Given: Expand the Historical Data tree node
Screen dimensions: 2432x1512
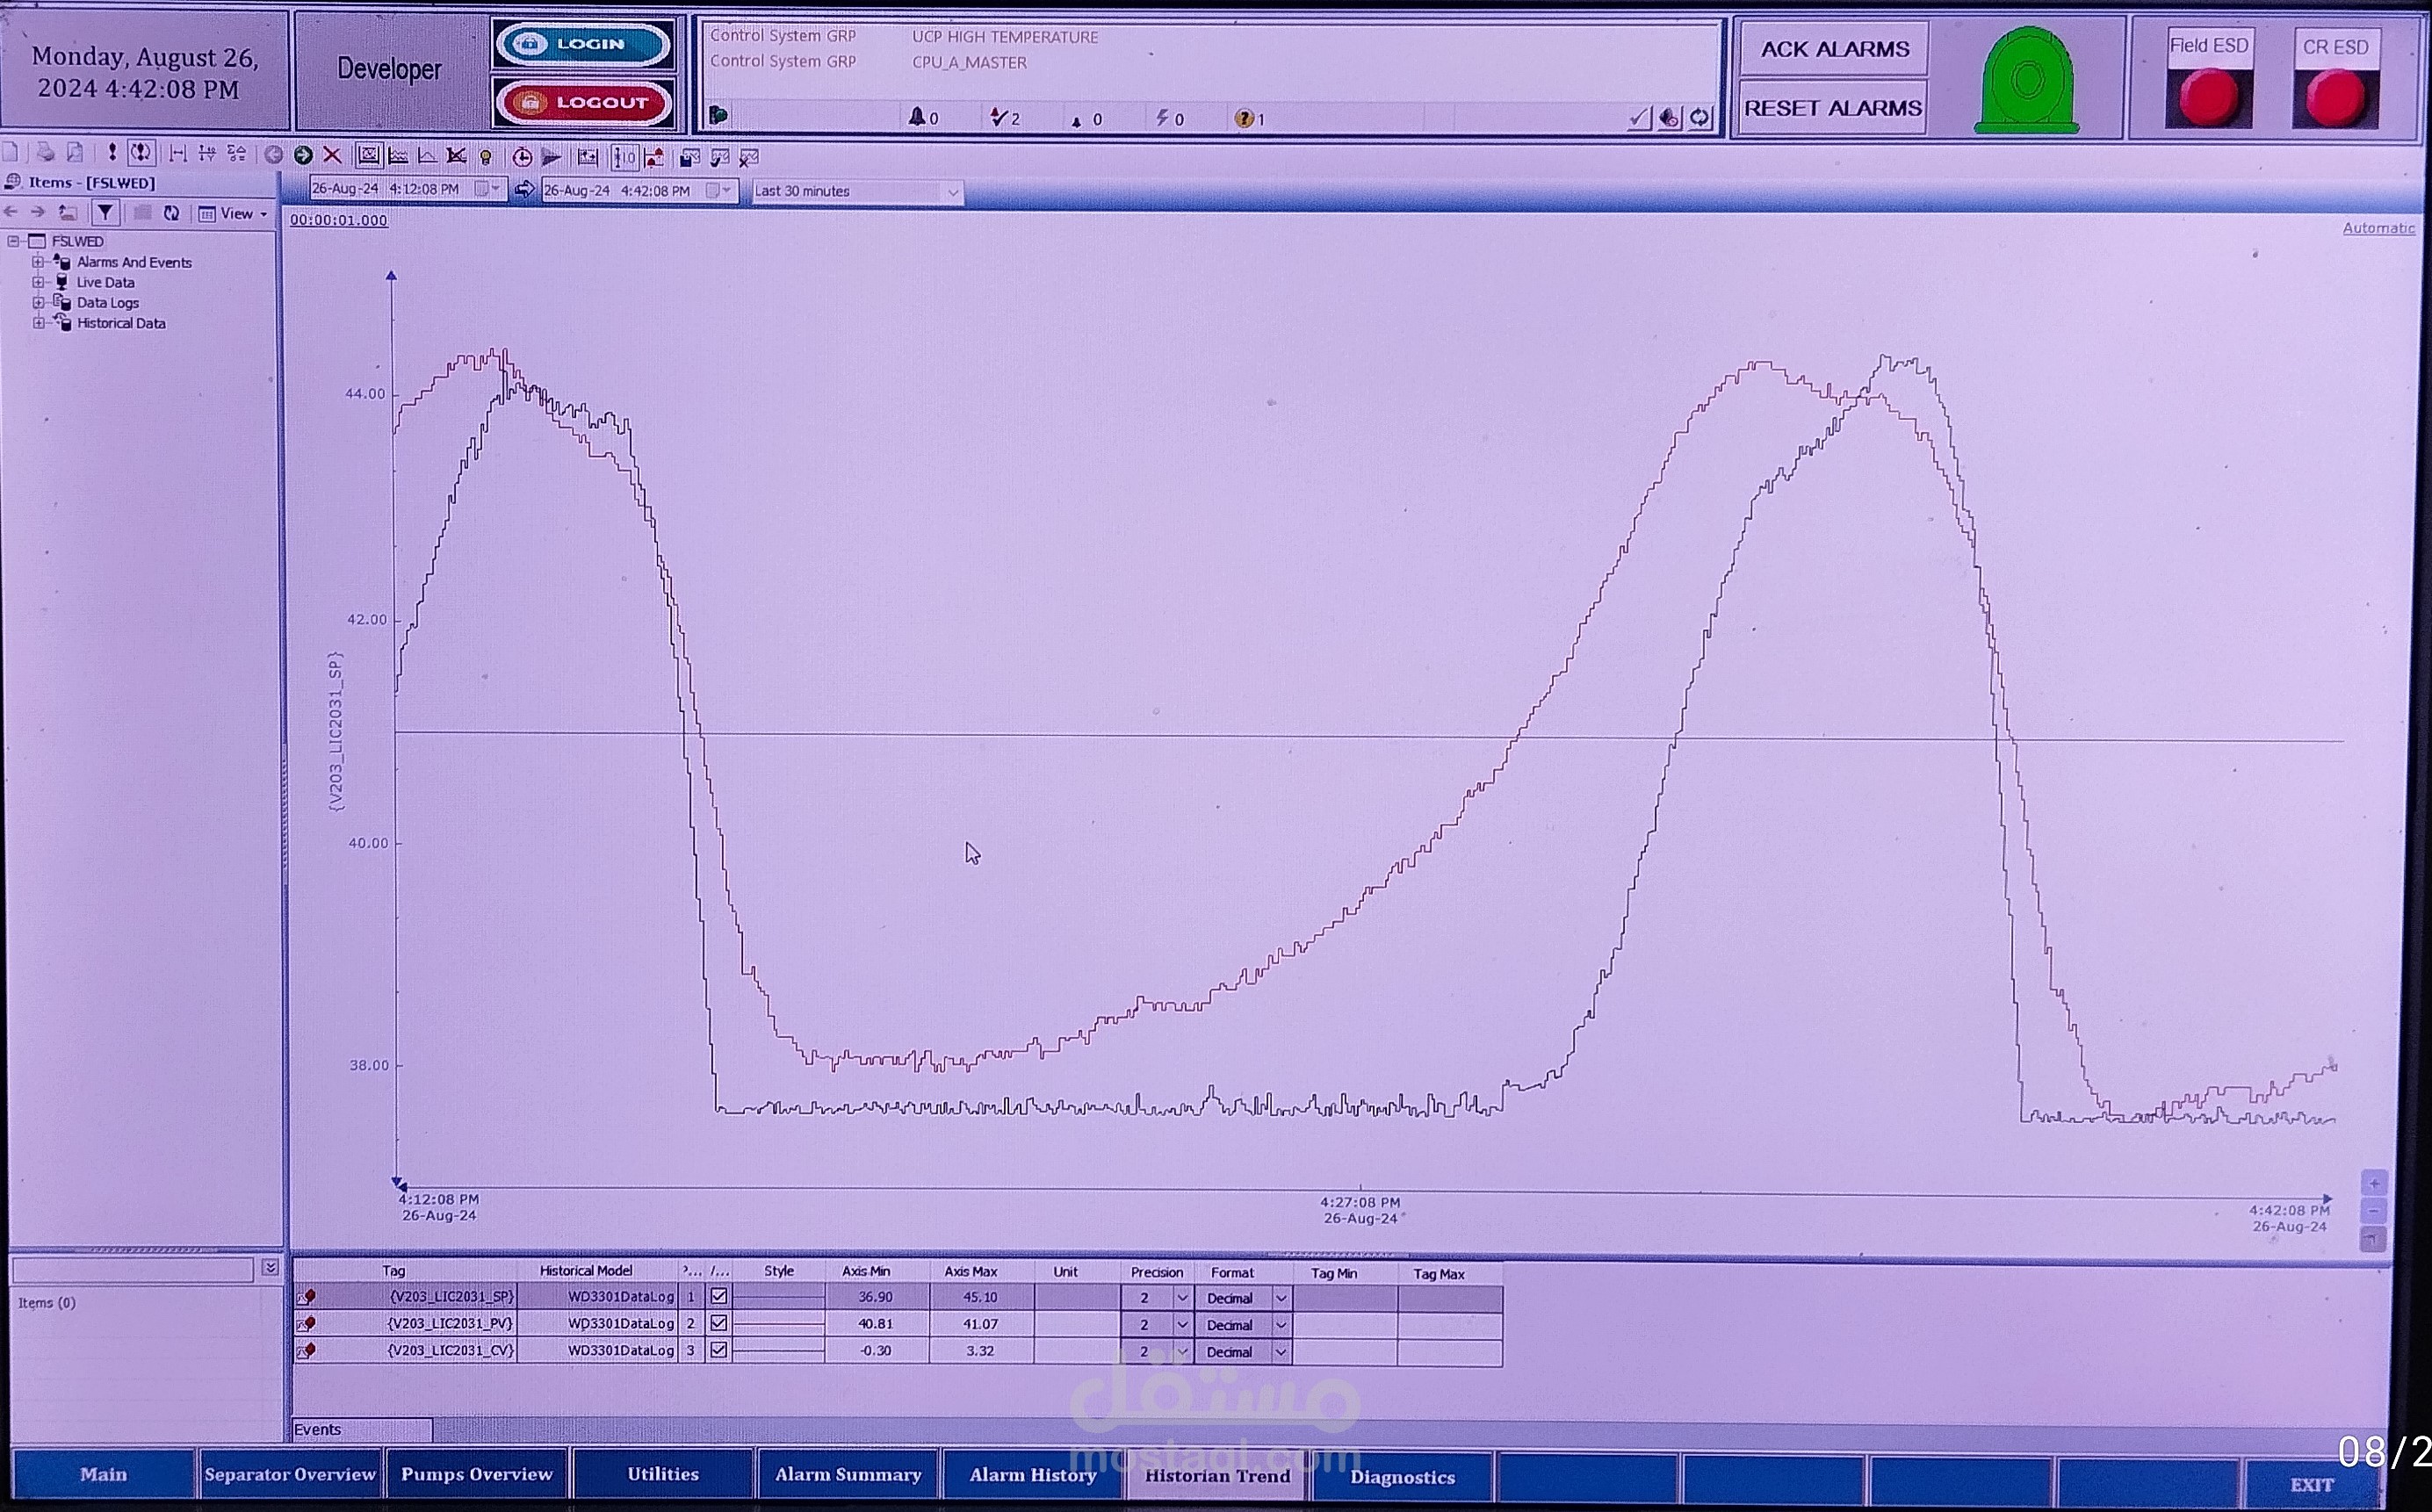Looking at the screenshot, I should click(x=38, y=323).
